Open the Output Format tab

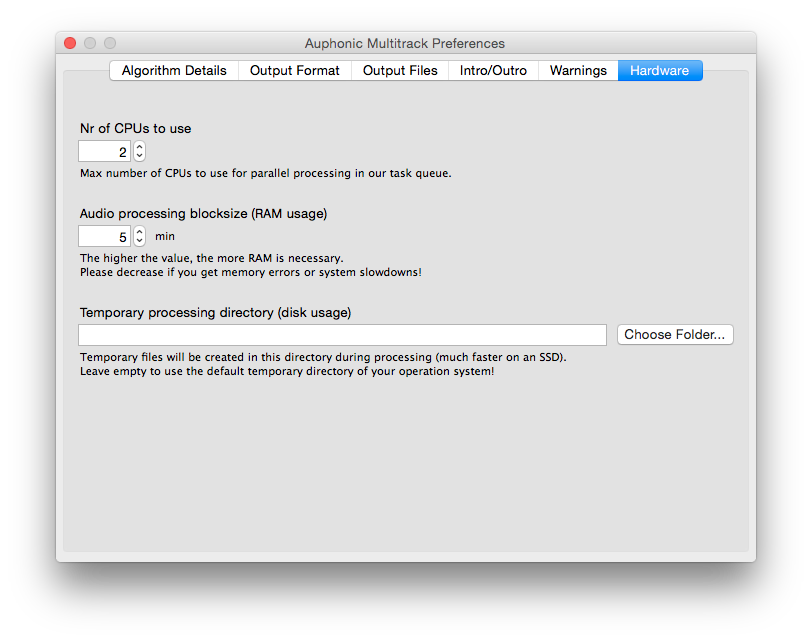coord(295,70)
